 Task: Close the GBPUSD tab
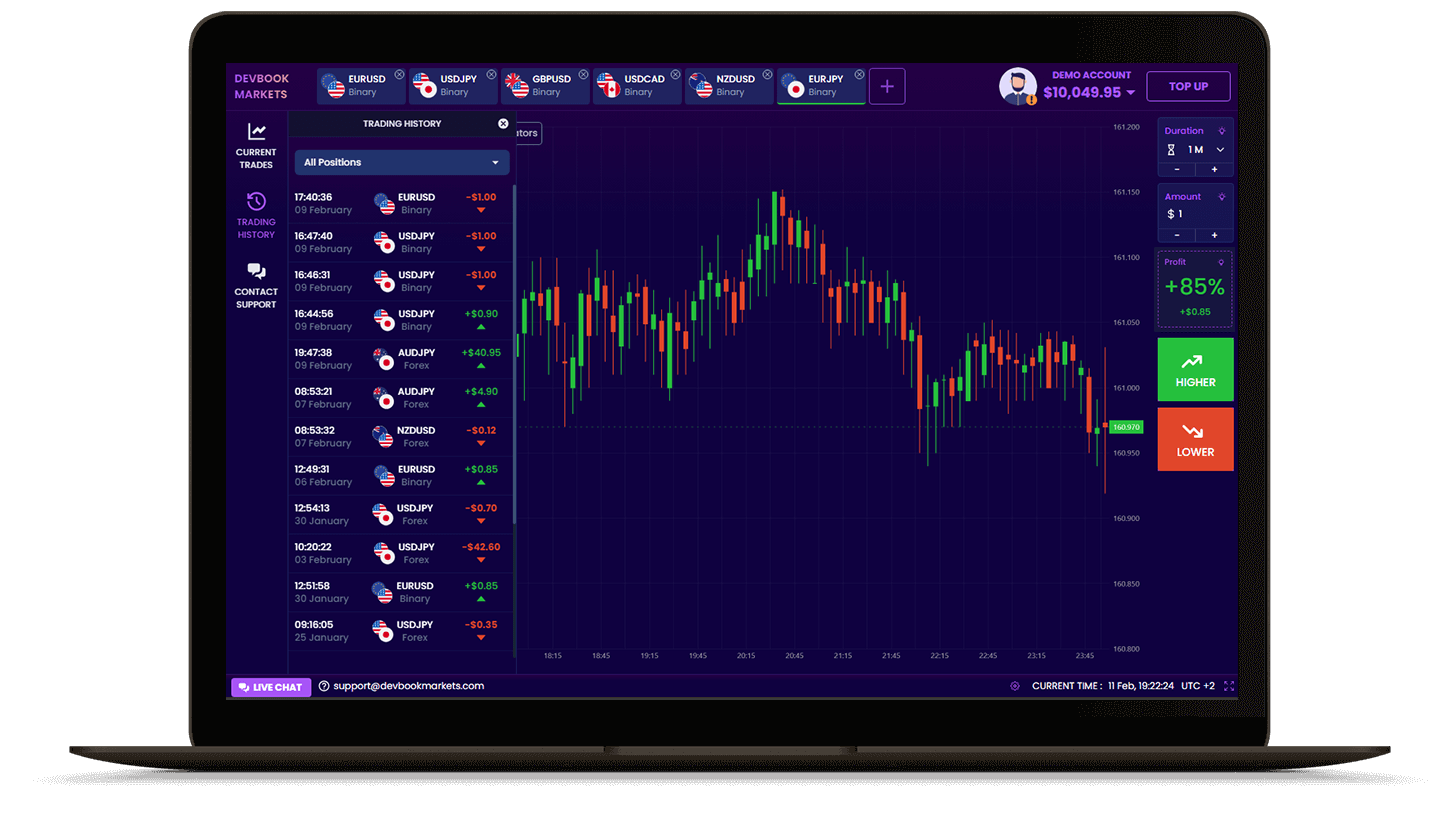pyautogui.click(x=583, y=74)
